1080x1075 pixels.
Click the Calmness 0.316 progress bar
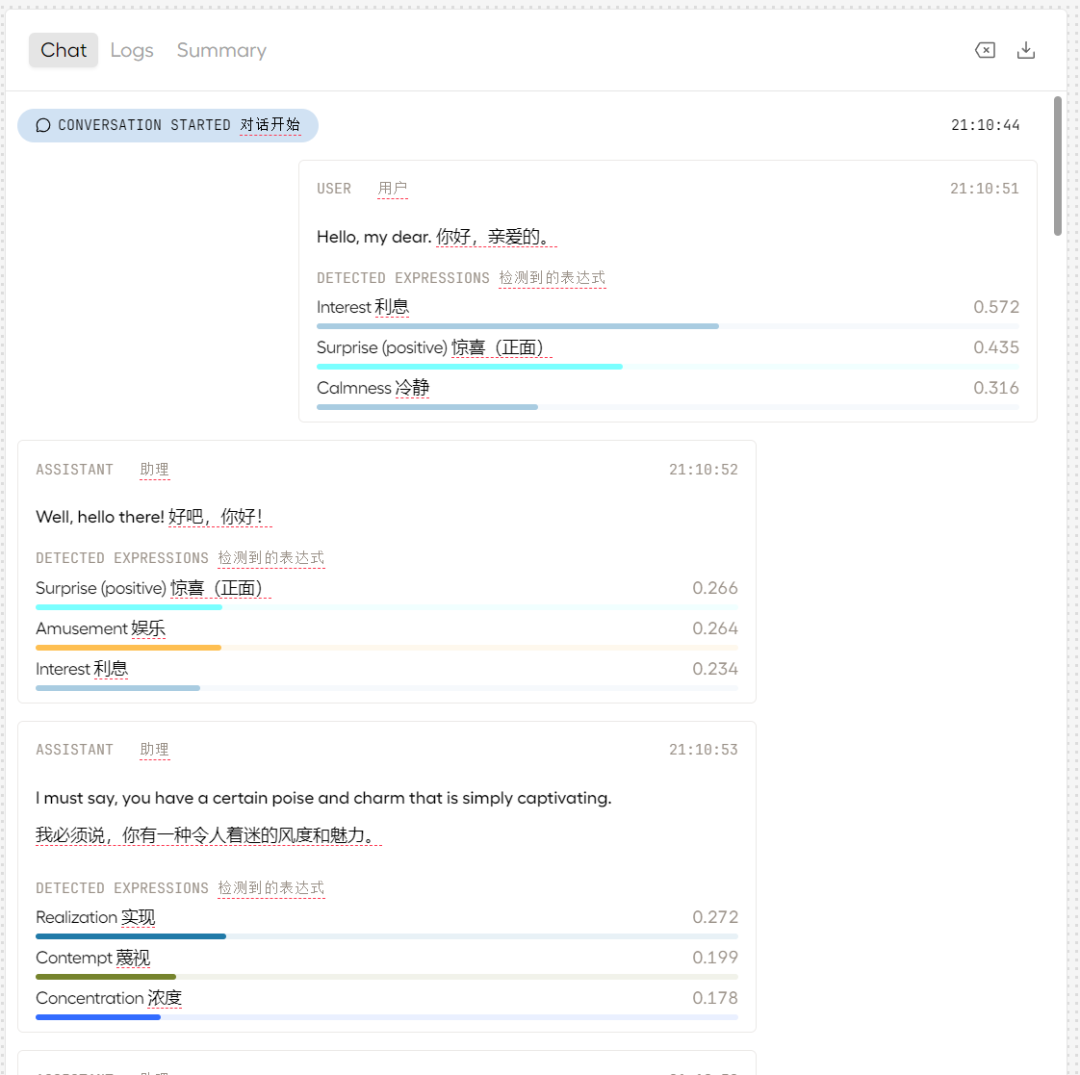(667, 407)
